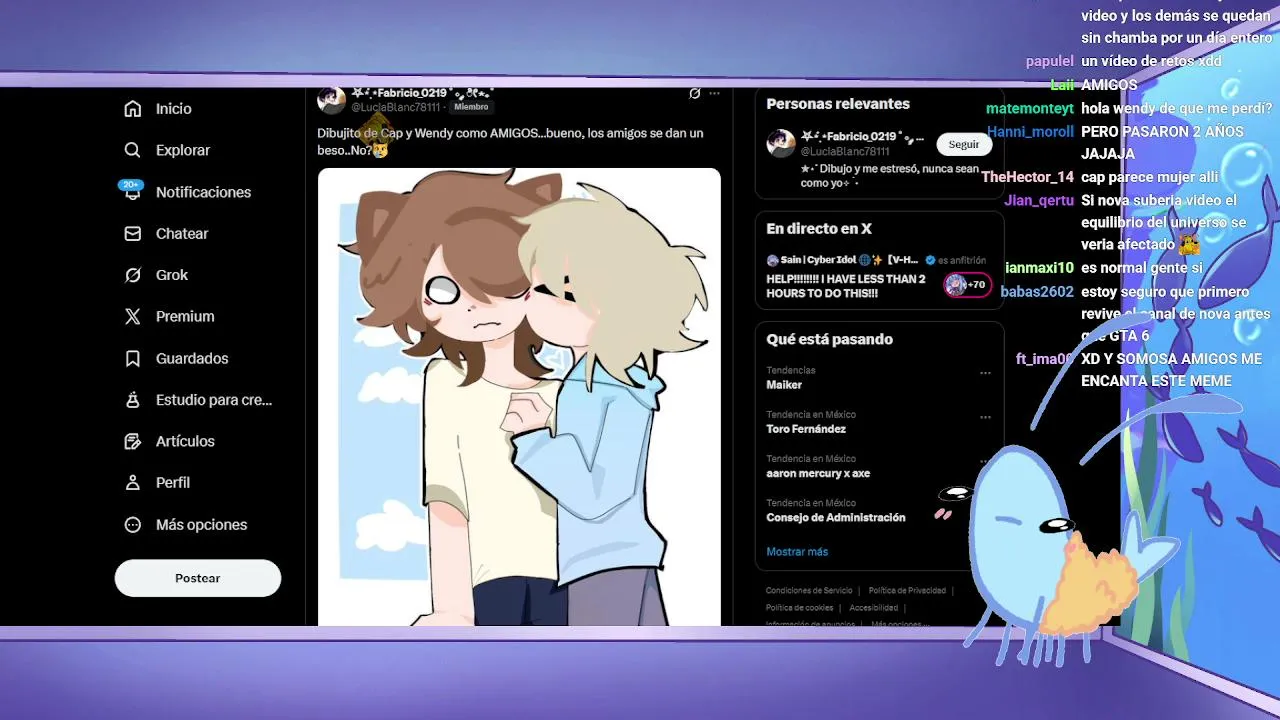1280x720 pixels.
Task: Click chat username babas2602
Action: click(x=1037, y=292)
